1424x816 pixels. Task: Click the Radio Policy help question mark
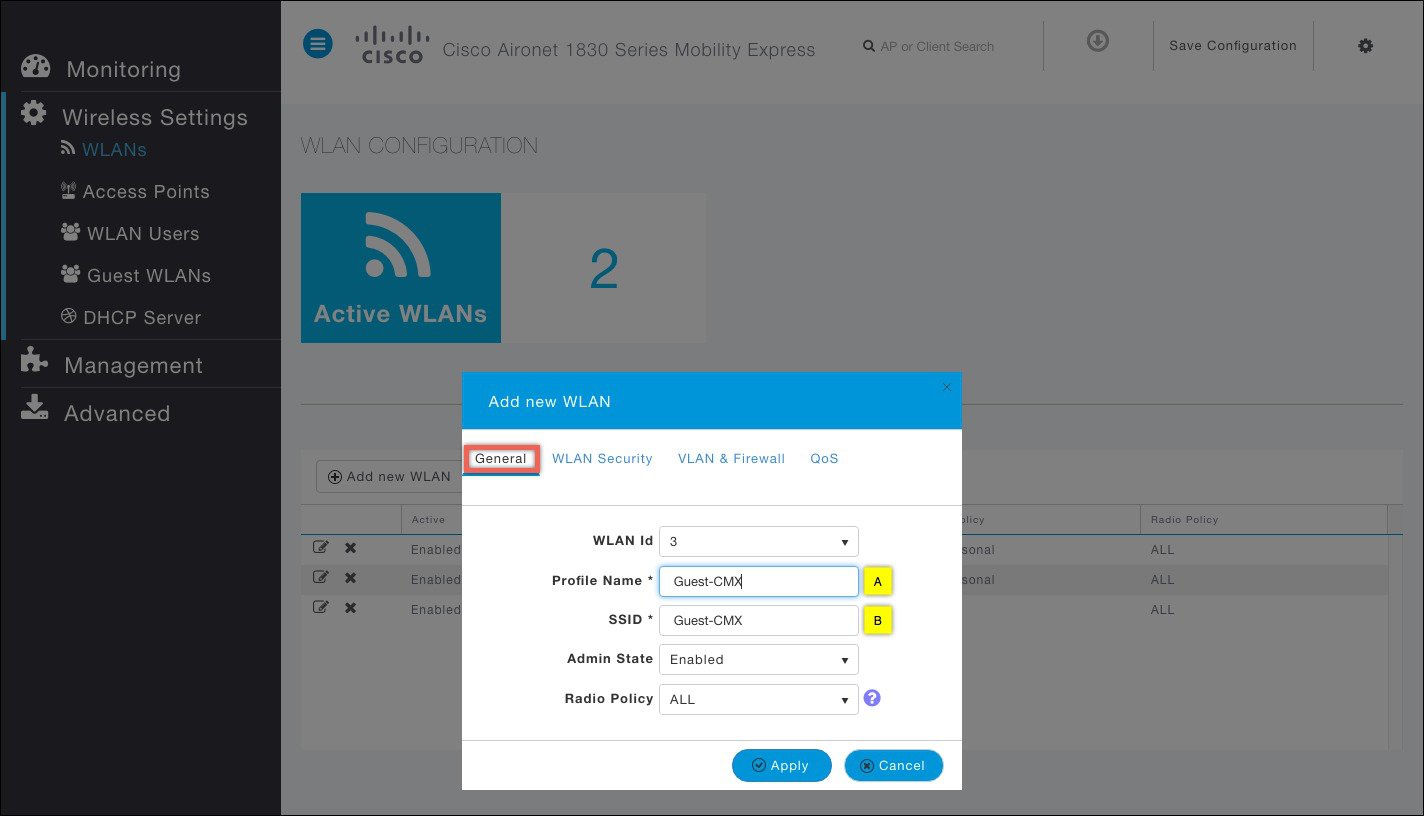[x=871, y=697]
